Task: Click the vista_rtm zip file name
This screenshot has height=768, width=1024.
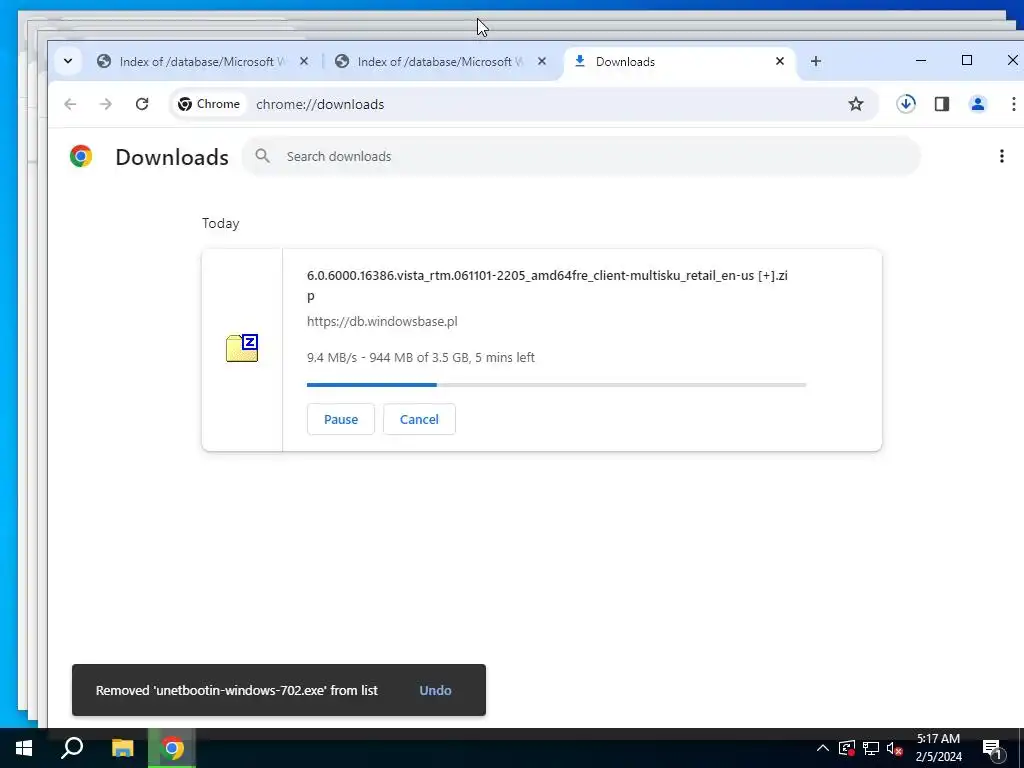Action: [x=547, y=285]
